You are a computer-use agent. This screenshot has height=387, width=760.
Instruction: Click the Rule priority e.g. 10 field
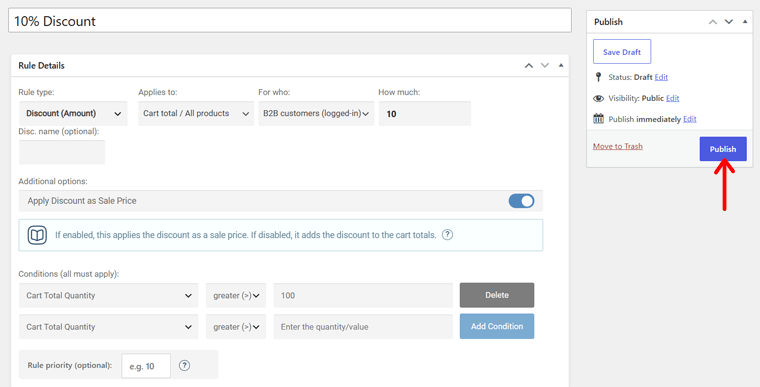(146, 366)
